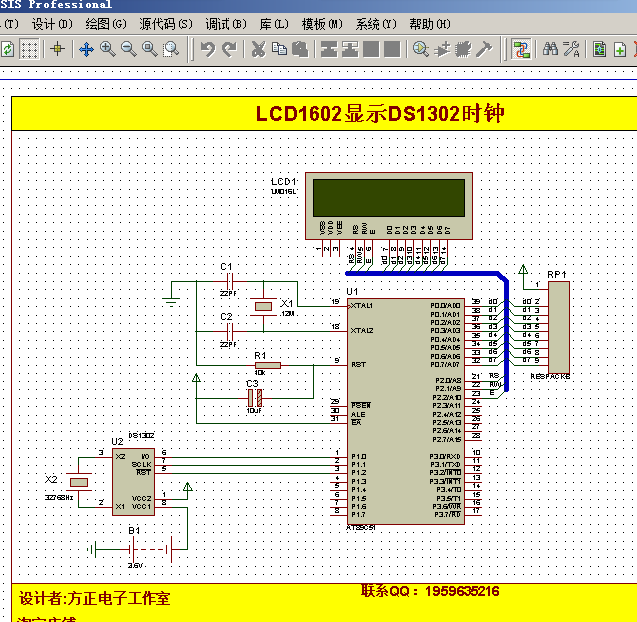Screen dimensions: 637x622
Task: Click the SCLK pin label on U2
Action: (141, 464)
